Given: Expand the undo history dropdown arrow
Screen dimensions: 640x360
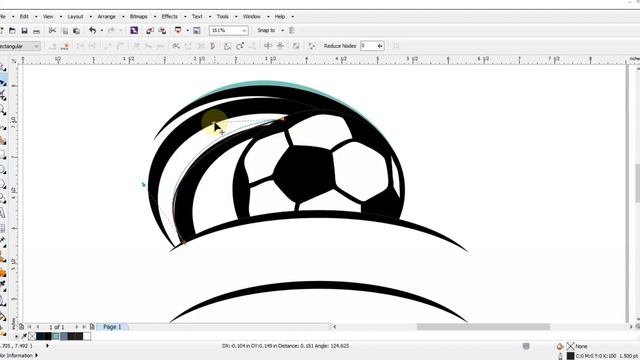Looking at the screenshot, I should pyautogui.click(x=101, y=31).
